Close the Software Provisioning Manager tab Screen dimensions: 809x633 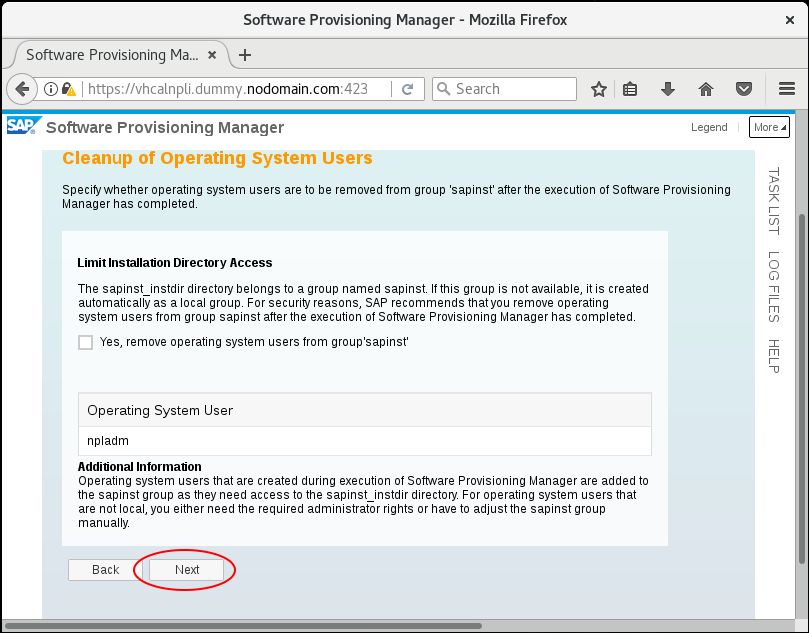(212, 55)
